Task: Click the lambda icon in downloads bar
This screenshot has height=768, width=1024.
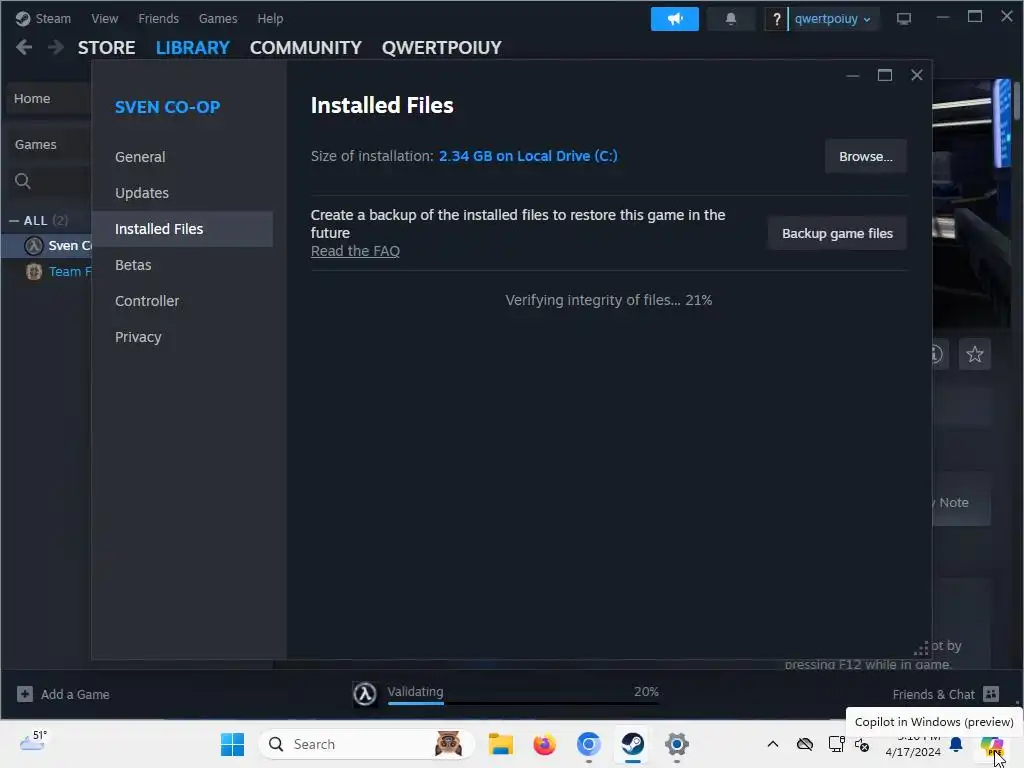Action: (x=365, y=694)
